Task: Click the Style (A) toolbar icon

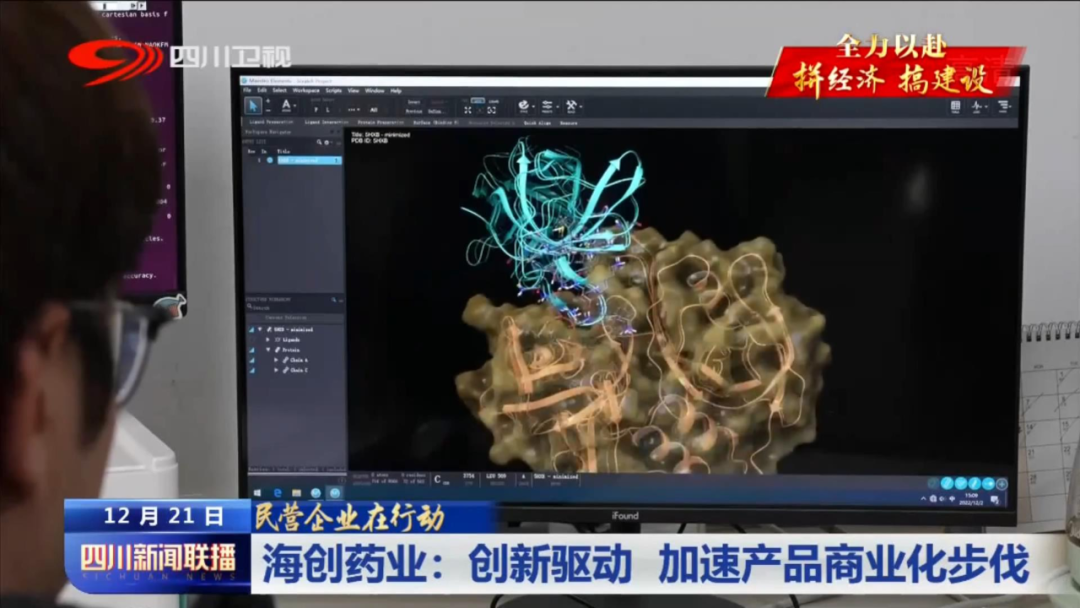Action: tap(286, 105)
